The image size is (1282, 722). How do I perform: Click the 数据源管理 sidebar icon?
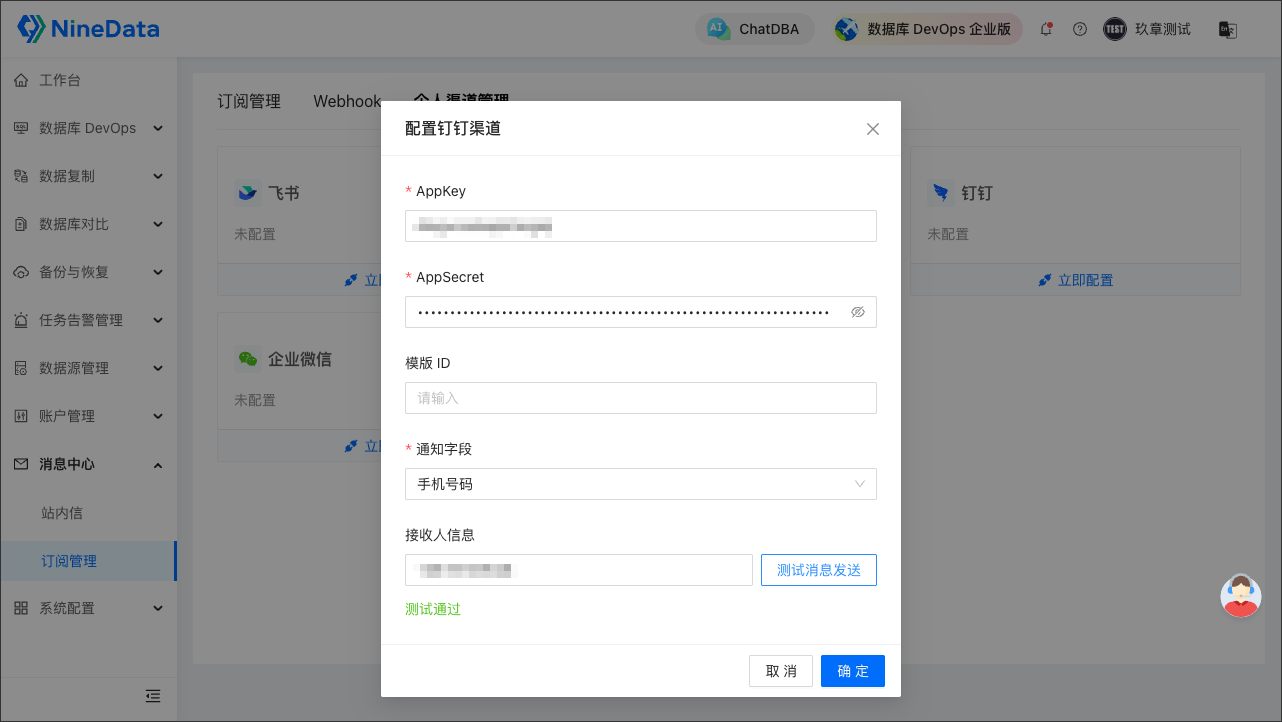pos(21,368)
